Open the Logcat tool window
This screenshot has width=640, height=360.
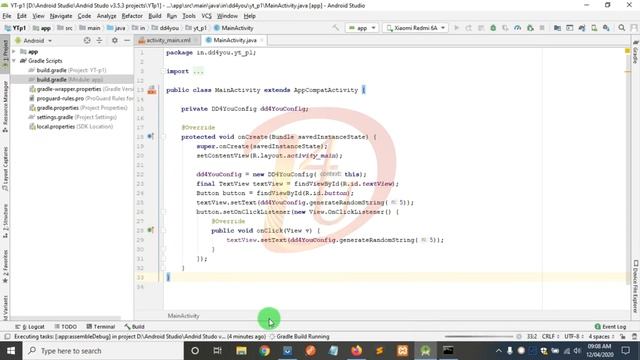[x=30, y=327]
